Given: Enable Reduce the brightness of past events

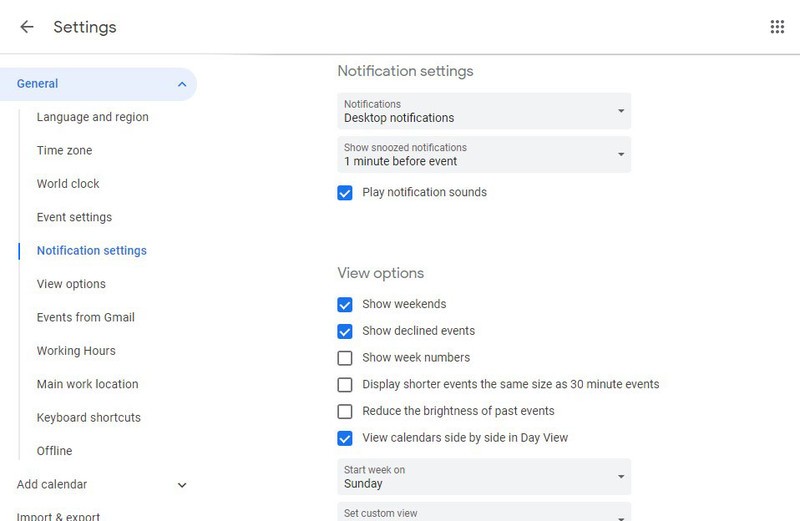Looking at the screenshot, I should tap(345, 411).
